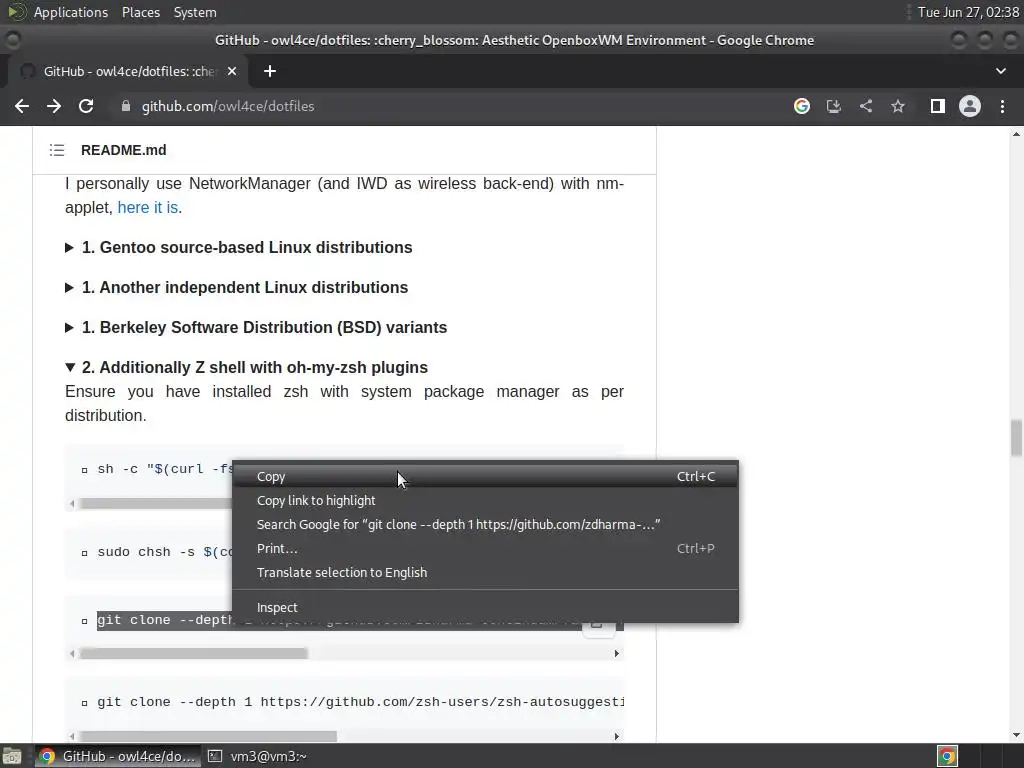
Task: Click the sh -c curl command text
Action: [x=165, y=470]
